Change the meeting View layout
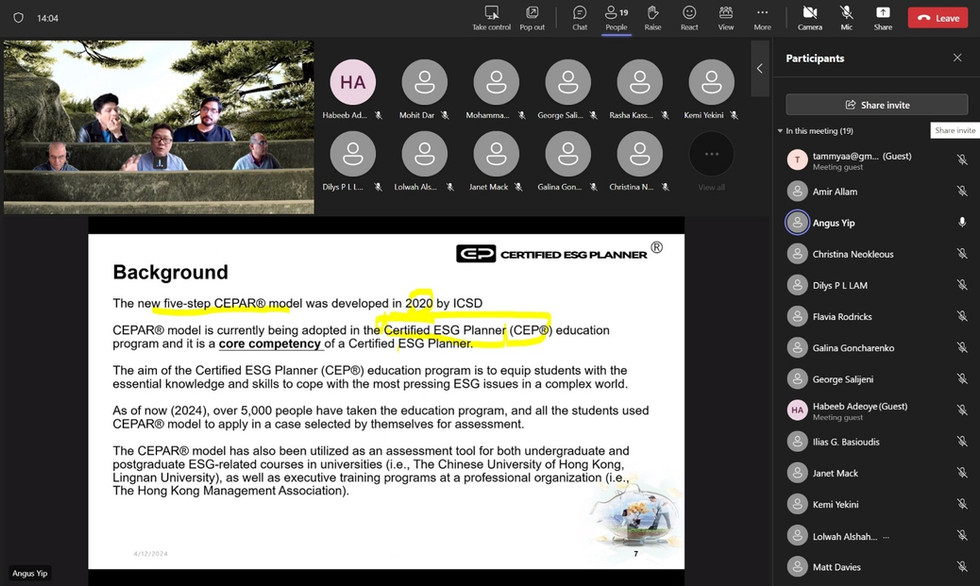The image size is (980, 586). click(726, 17)
